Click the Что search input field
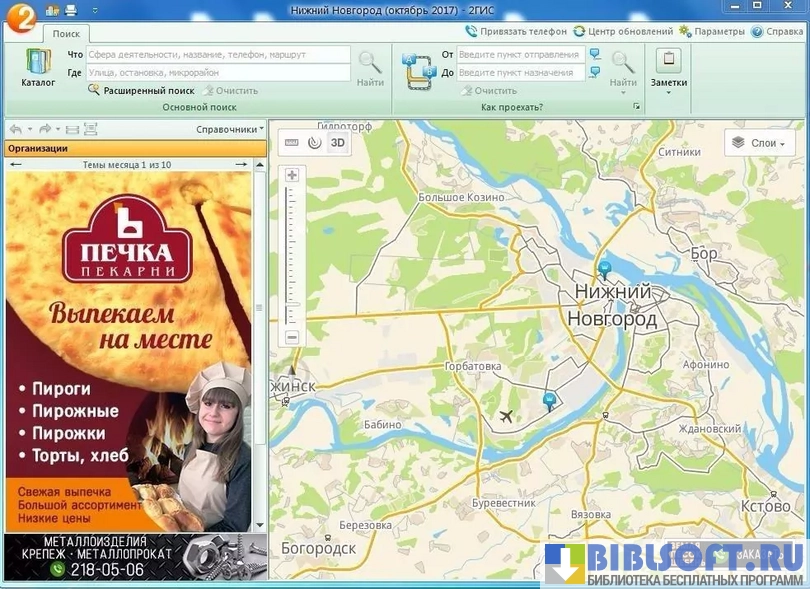 point(218,55)
